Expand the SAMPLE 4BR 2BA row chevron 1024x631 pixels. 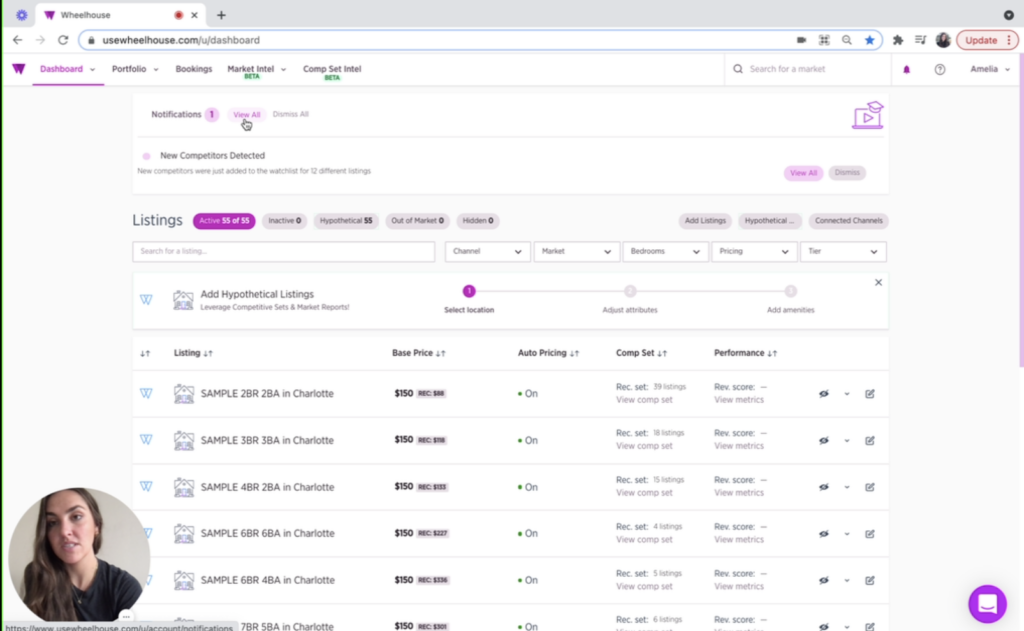tap(847, 487)
